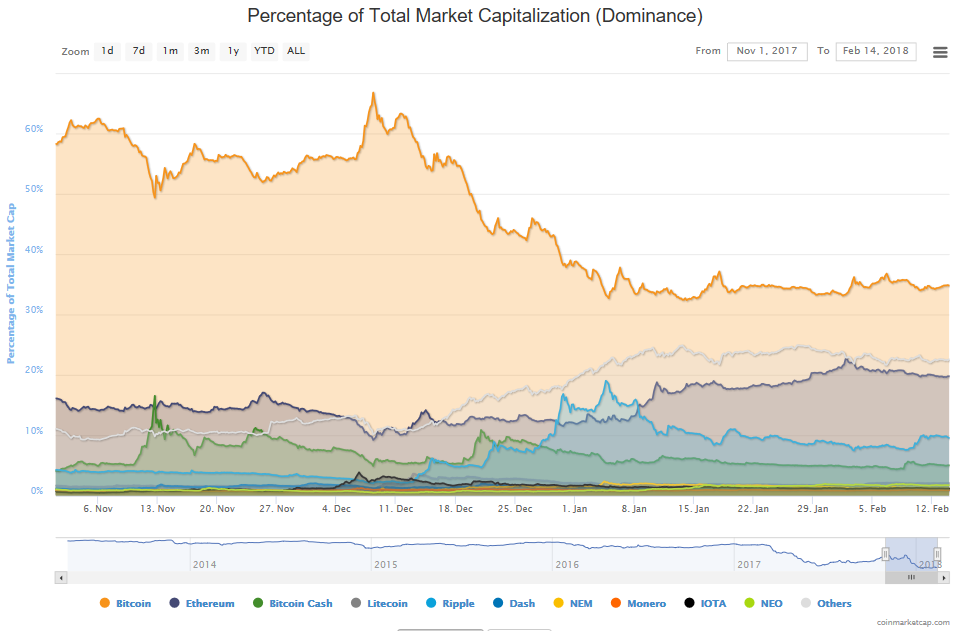Hide the Litecoin series in the legend
Image resolution: width=973 pixels, height=631 pixels.
387,603
